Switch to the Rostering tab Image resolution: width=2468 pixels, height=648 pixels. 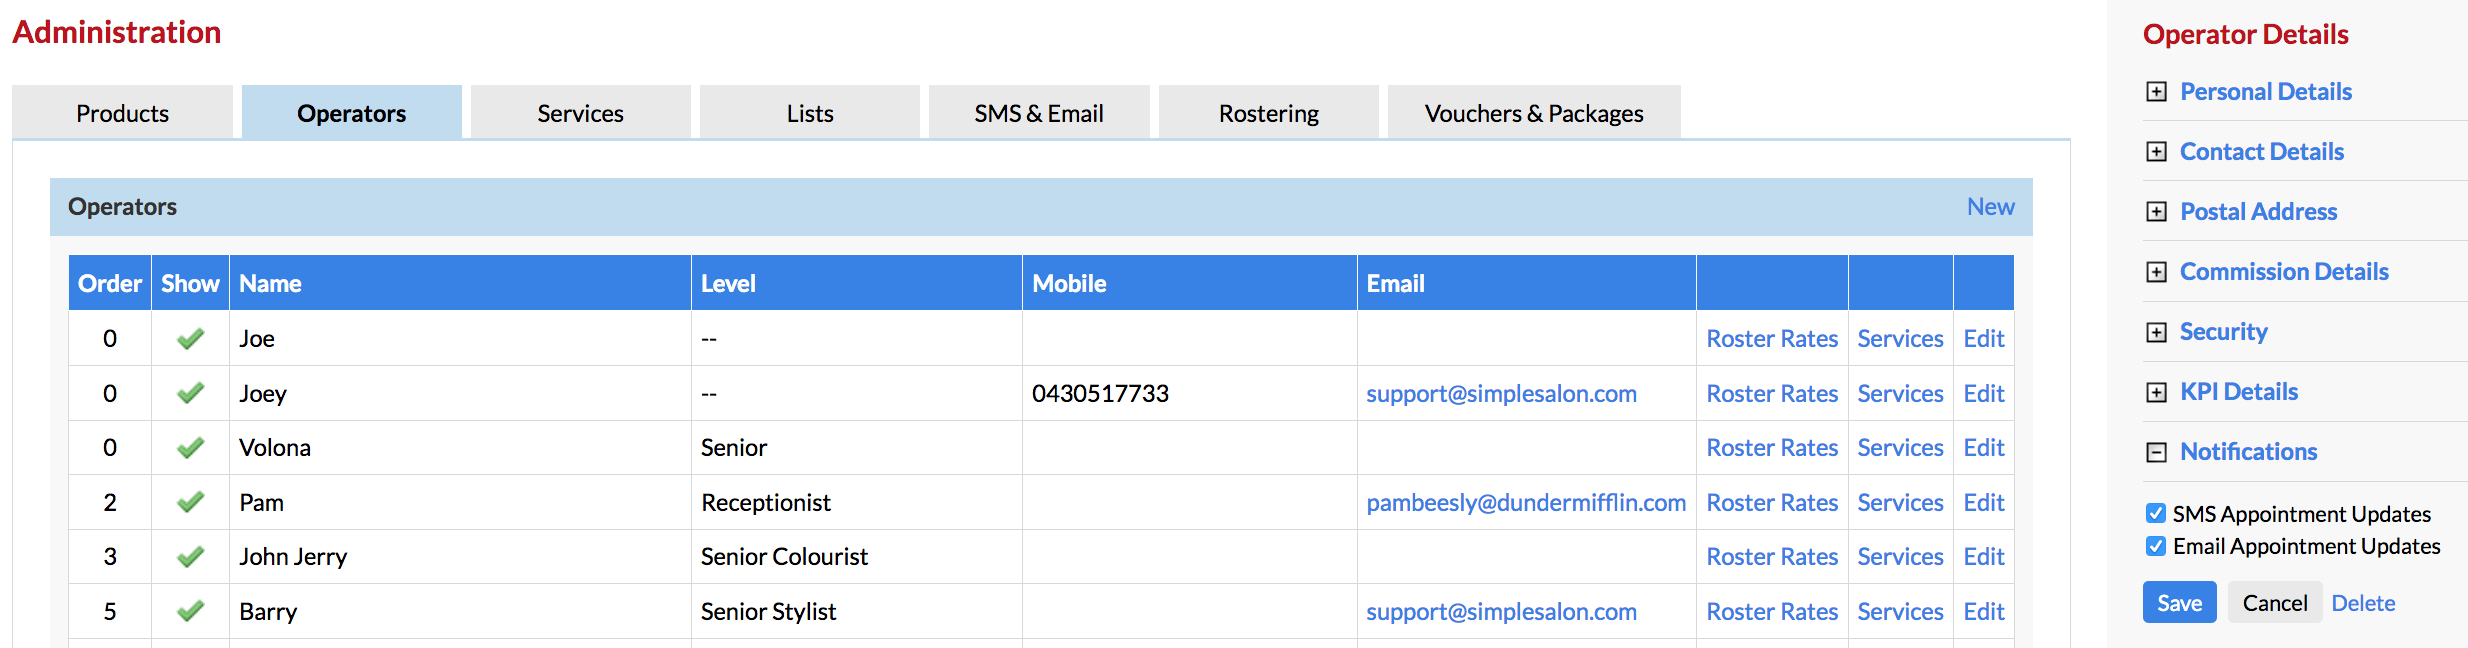coord(1268,113)
